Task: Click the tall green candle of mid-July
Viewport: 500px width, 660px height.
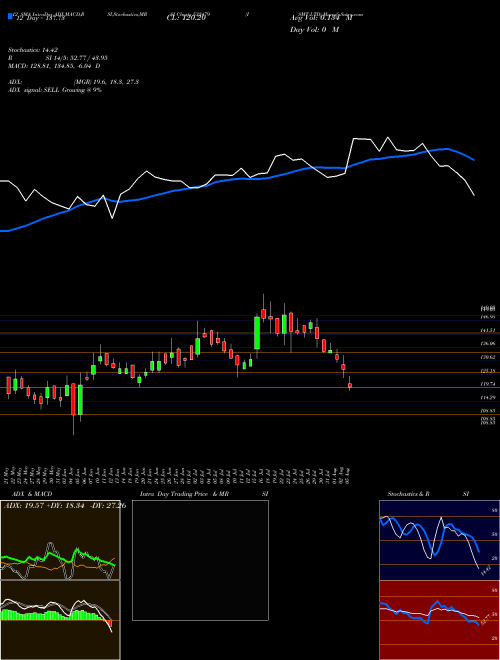Action: [257, 333]
